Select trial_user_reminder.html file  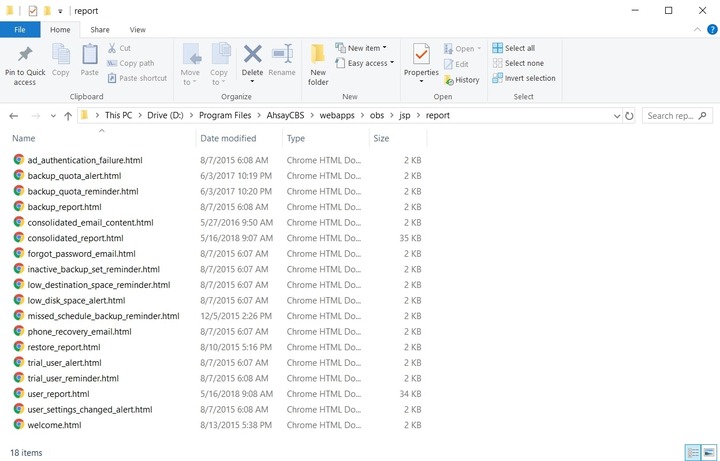[73, 378]
